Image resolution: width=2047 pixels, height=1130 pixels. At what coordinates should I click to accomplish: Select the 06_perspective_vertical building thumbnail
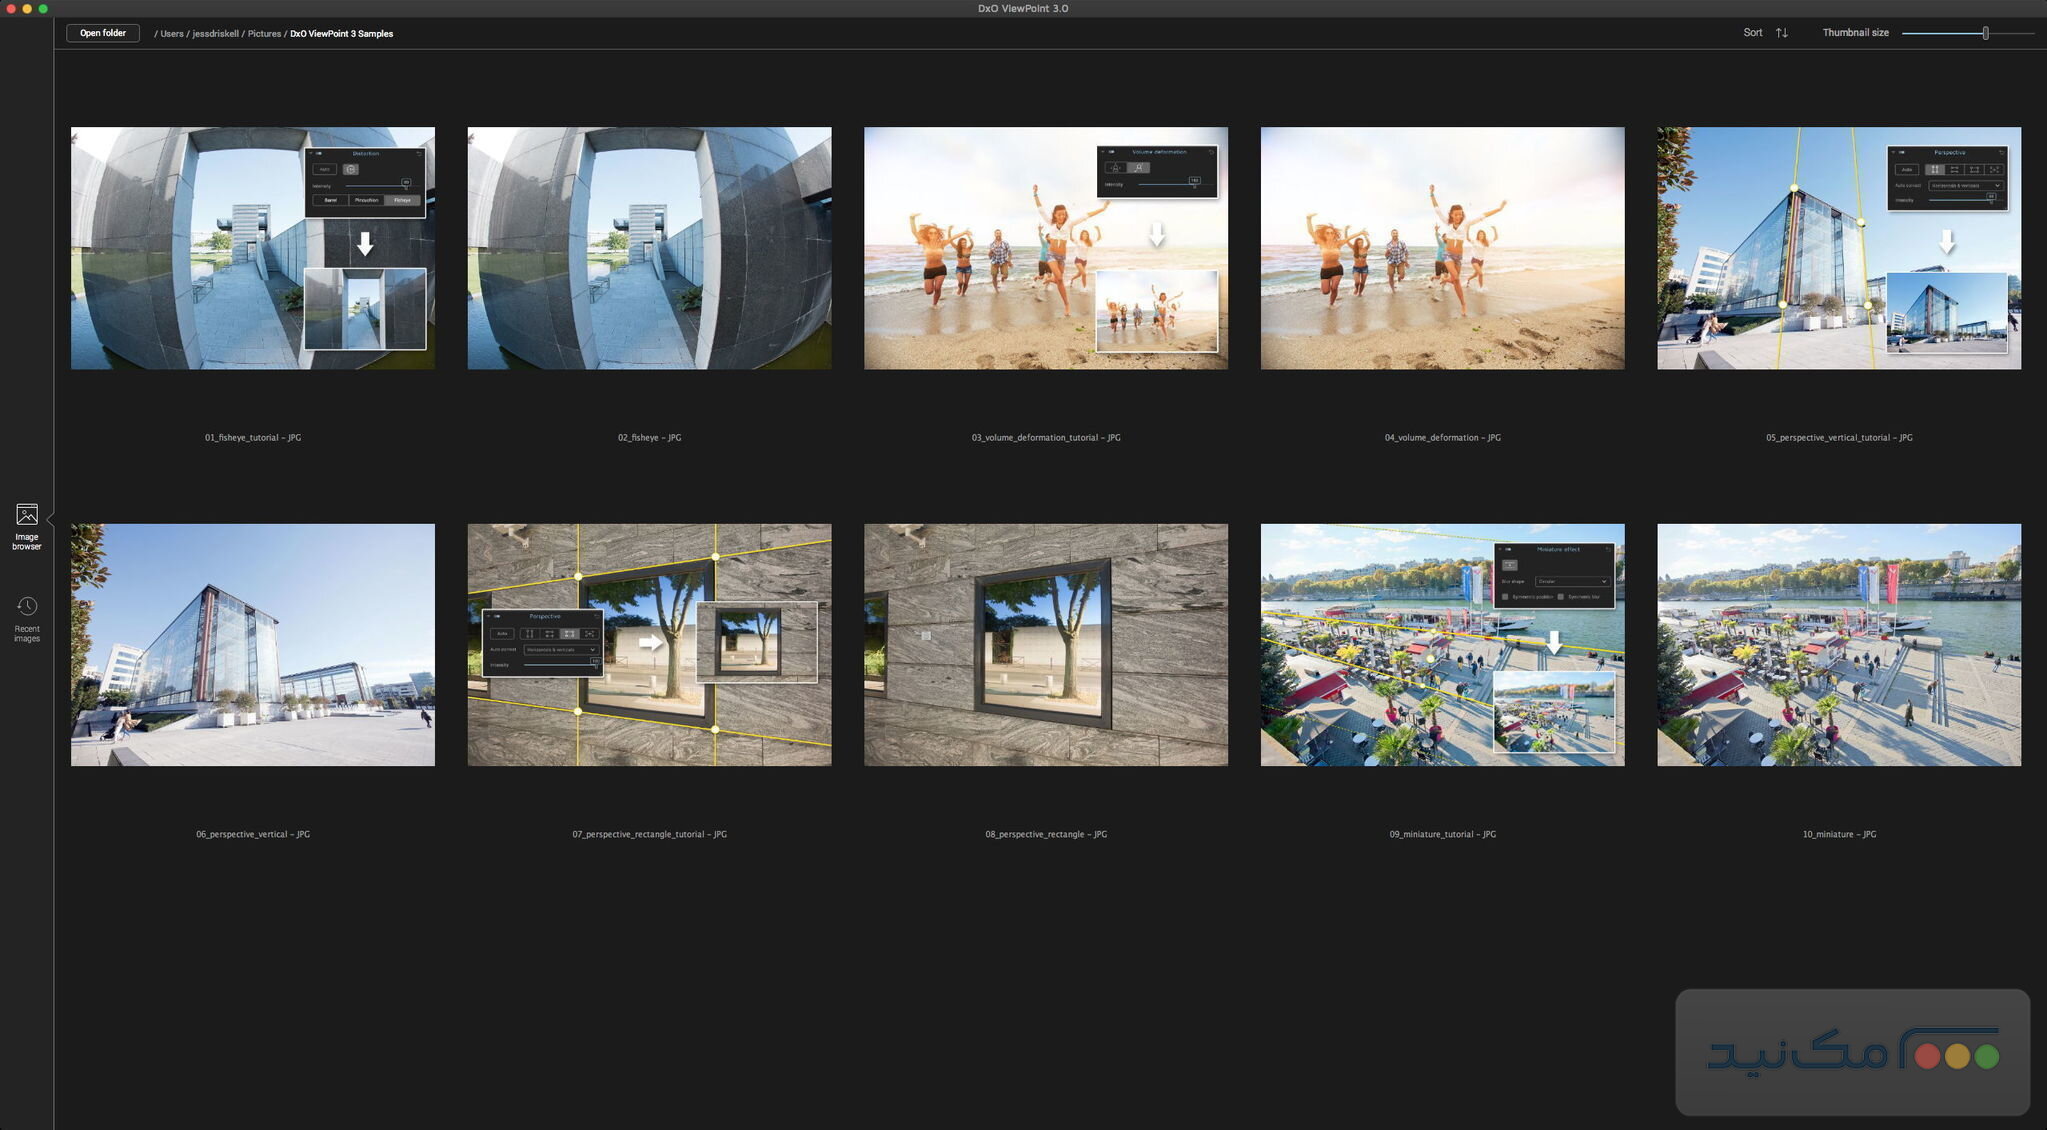click(x=252, y=645)
